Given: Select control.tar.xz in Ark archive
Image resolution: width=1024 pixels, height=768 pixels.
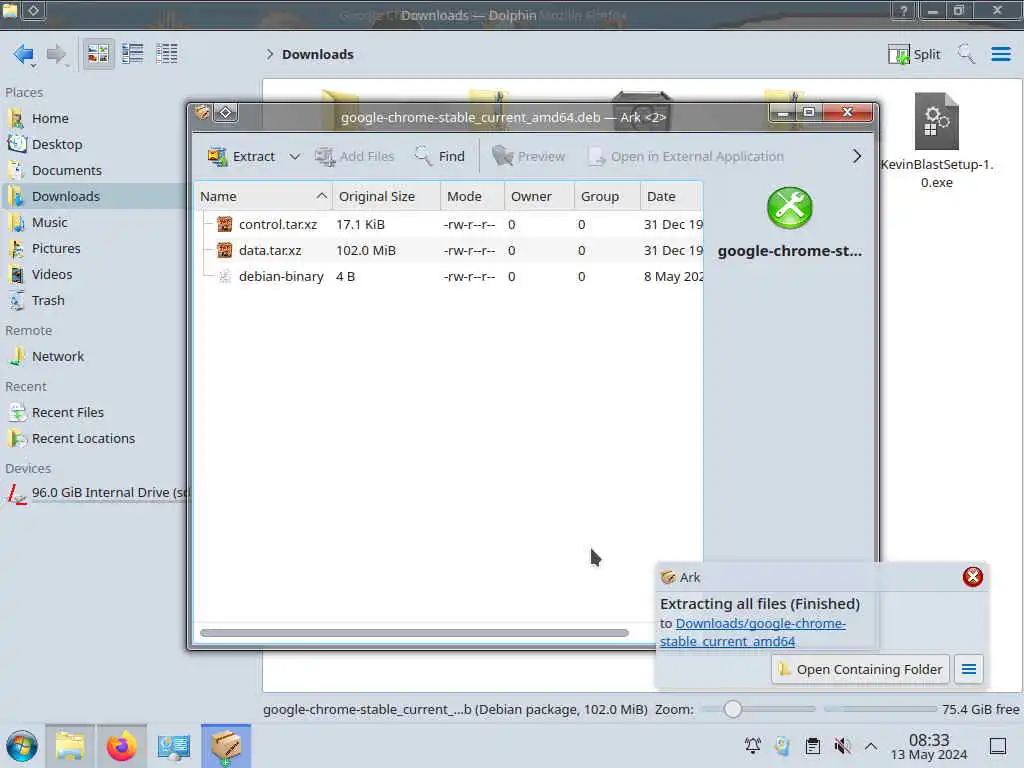Looking at the screenshot, I should tap(278, 225).
